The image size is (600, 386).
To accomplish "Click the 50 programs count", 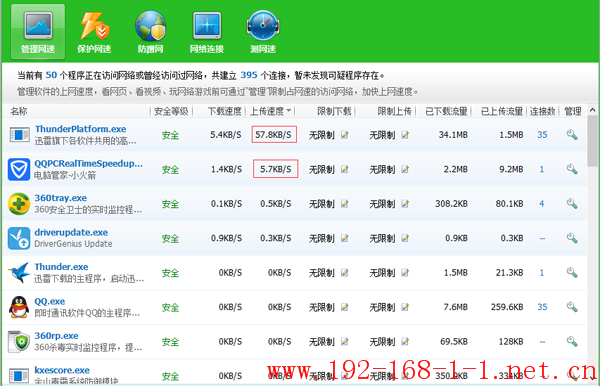I will [51, 75].
